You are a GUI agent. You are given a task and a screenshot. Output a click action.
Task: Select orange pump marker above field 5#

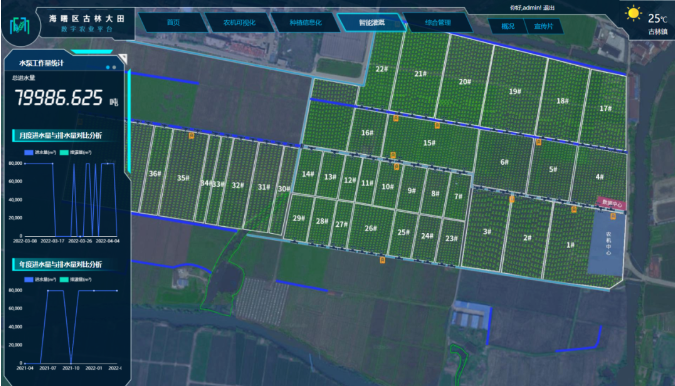539,142
